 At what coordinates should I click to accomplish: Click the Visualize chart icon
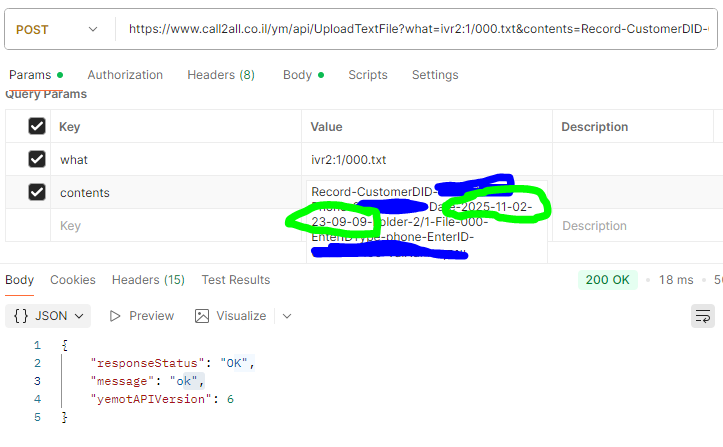pos(202,316)
